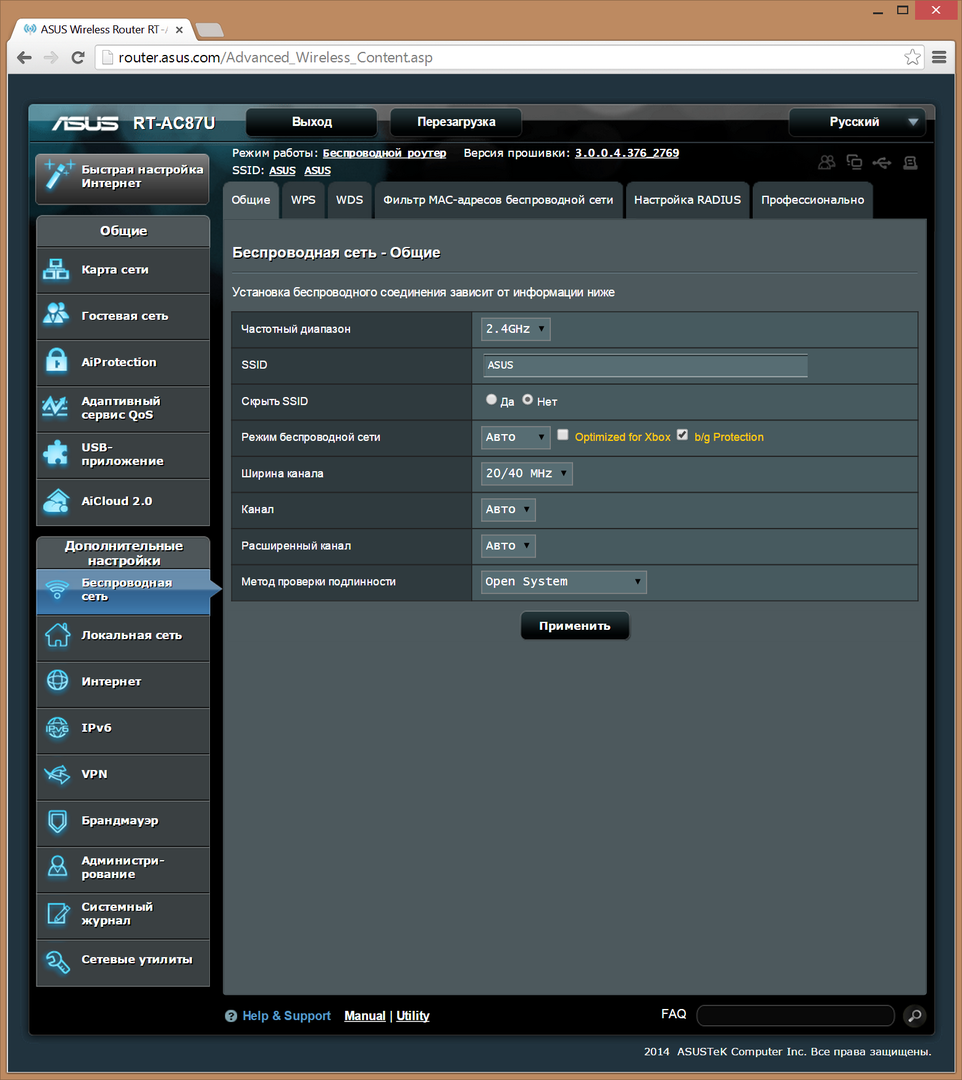Click the USB status icon in header
Image resolution: width=962 pixels, height=1080 pixels.
[x=881, y=162]
